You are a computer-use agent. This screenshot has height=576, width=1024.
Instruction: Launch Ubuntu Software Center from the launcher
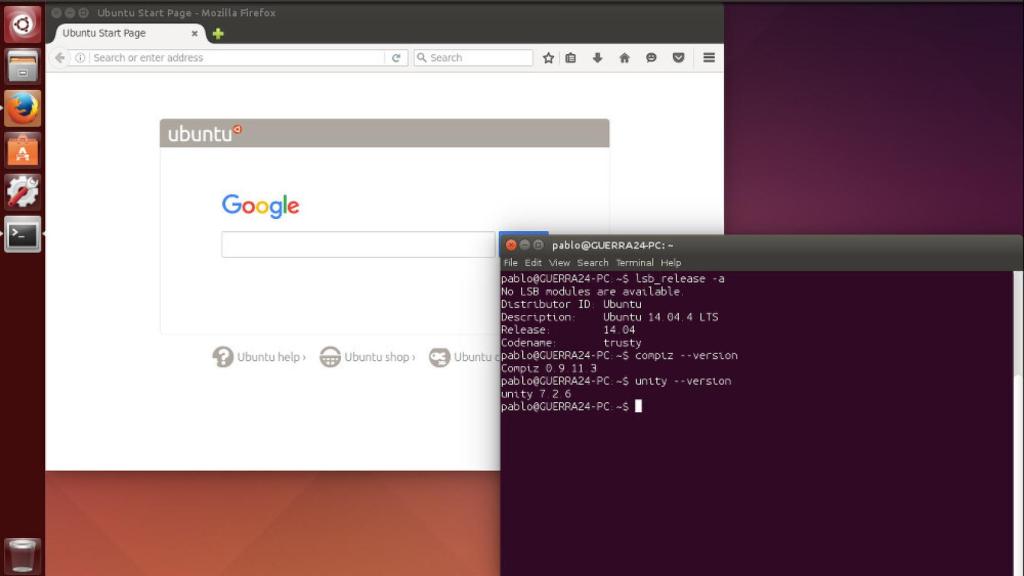pos(22,149)
